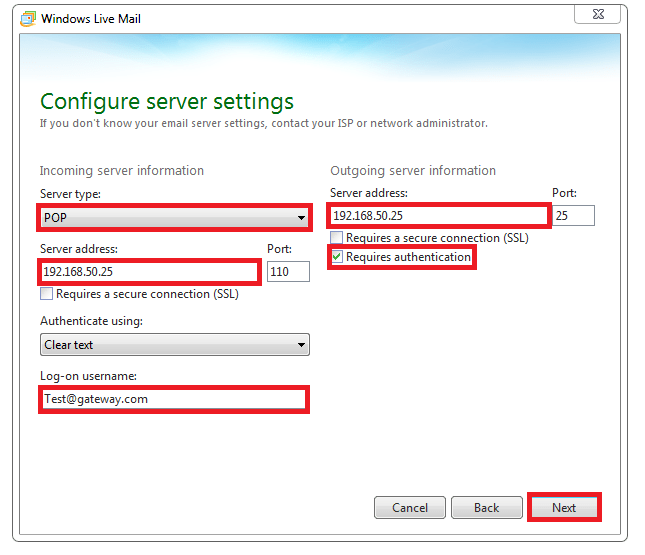The width and height of the screenshot is (645, 555).
Task: Open the Server type dropdown showing POP
Action: (x=175, y=217)
